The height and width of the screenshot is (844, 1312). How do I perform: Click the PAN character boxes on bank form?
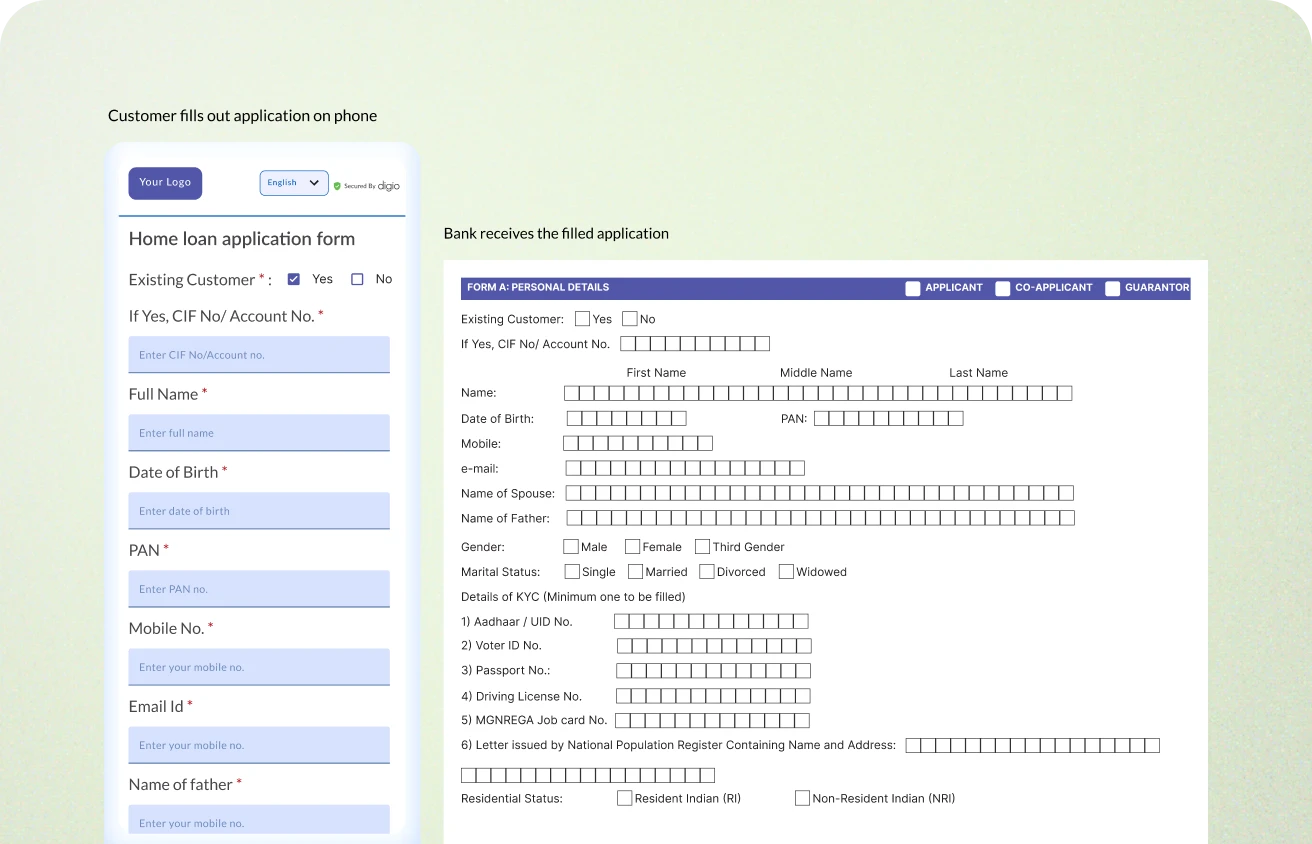(889, 419)
